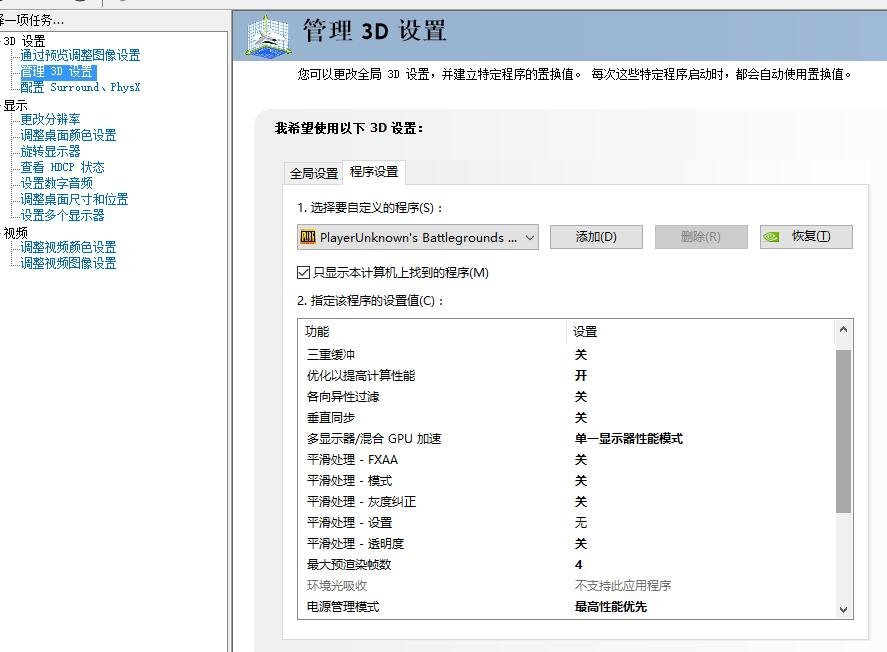Click the settings list scroll-up arrow

click(843, 329)
